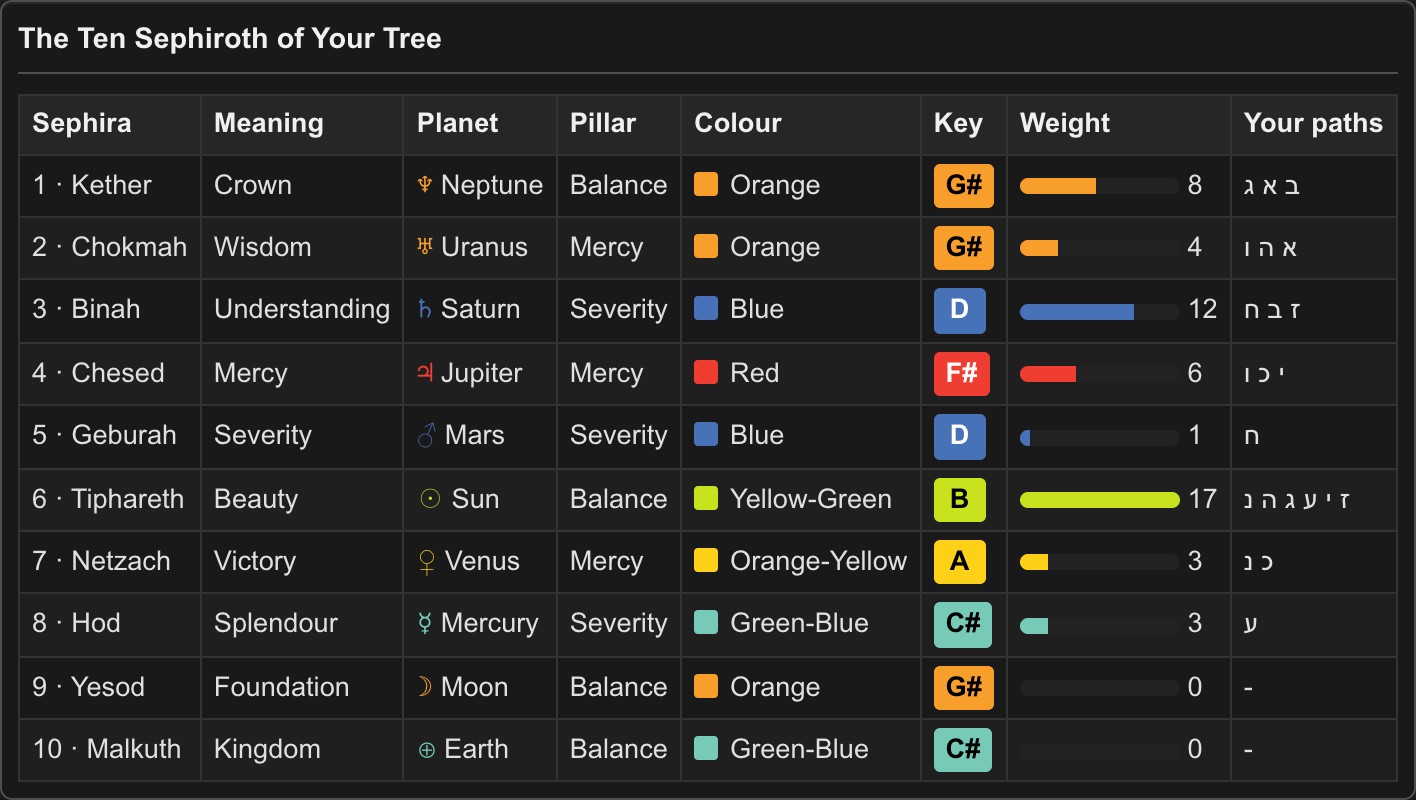The width and height of the screenshot is (1416, 800).
Task: Click the Your paths column header
Action: 1314,125
